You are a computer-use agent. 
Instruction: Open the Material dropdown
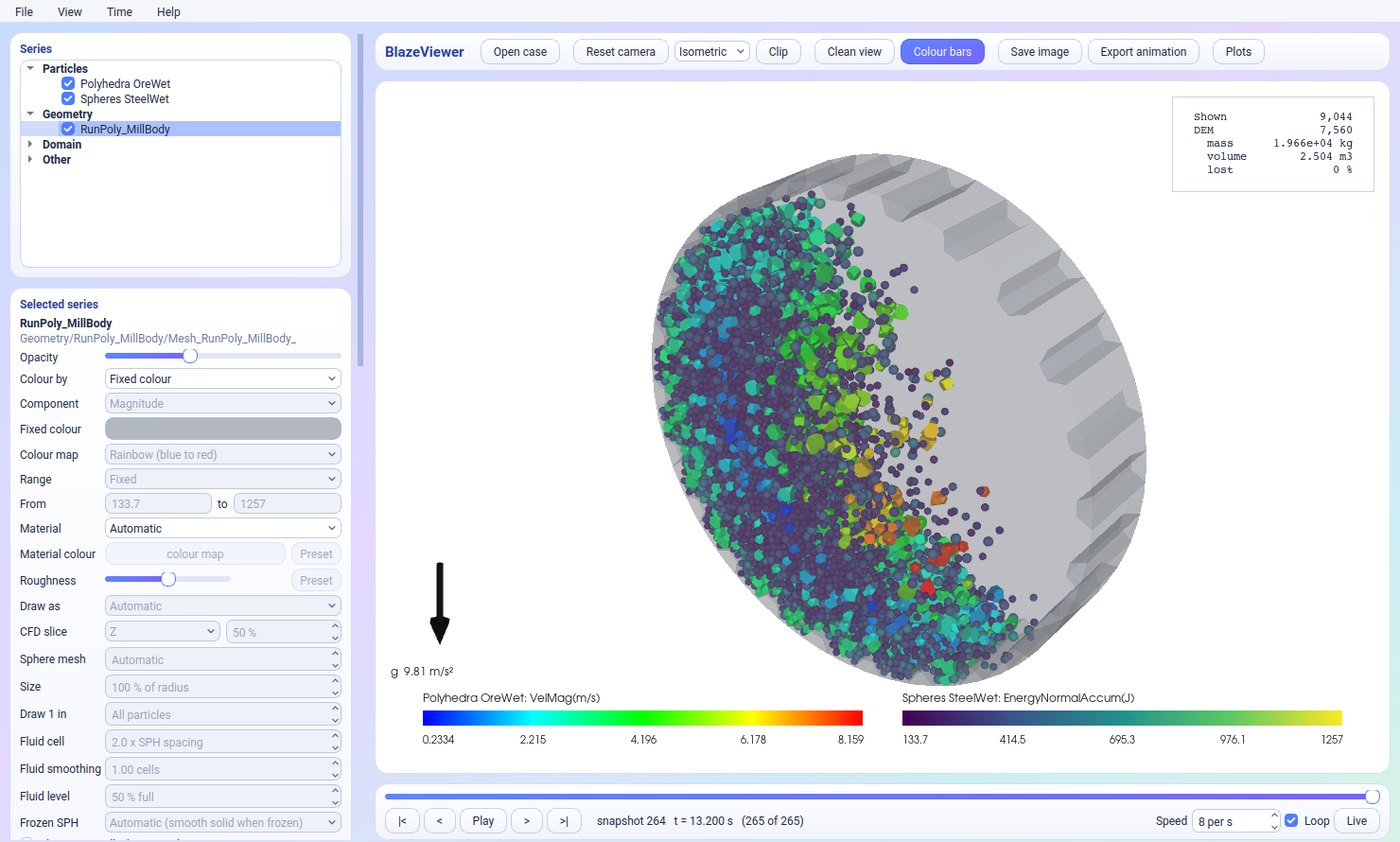(223, 528)
